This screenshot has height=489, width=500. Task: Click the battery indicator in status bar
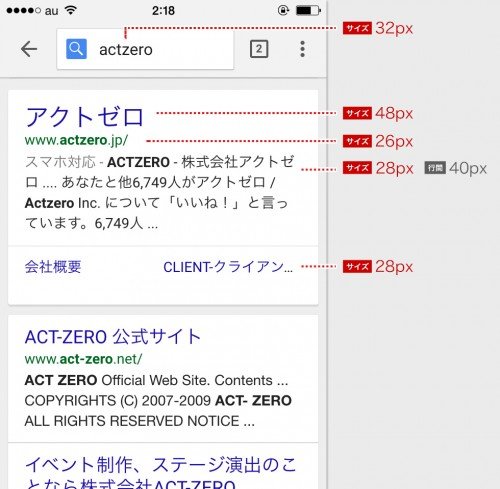pos(308,10)
